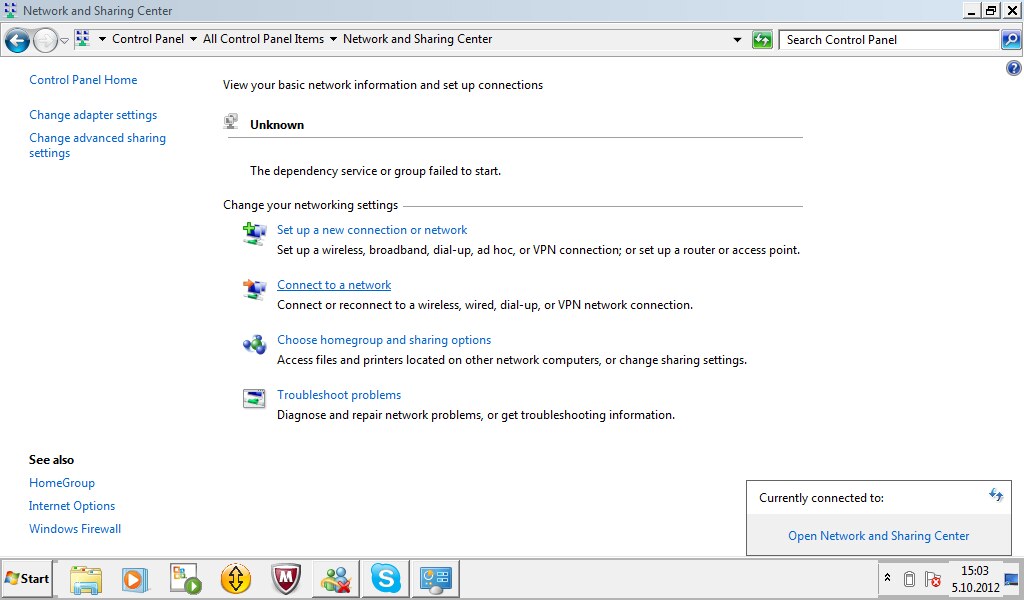
Task: Open the Start menu
Action: [x=27, y=578]
